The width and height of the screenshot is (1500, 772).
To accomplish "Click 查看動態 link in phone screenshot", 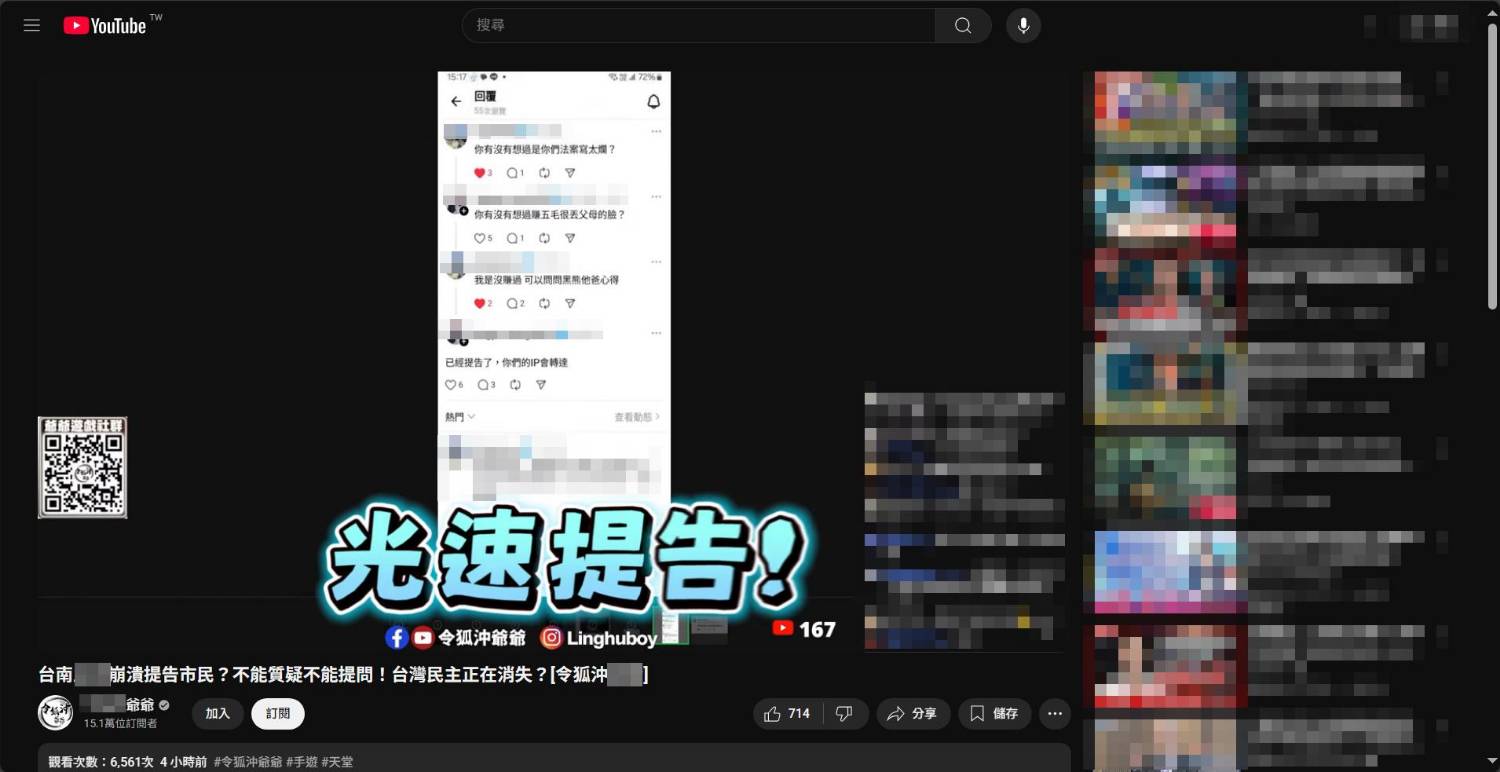I will (x=637, y=417).
